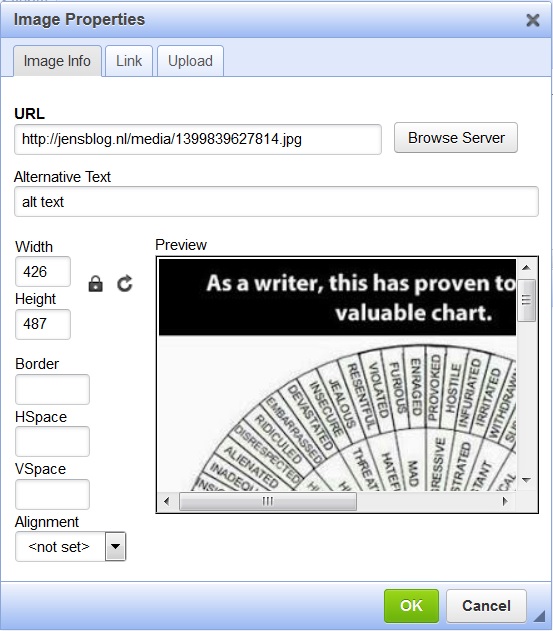Screen dimensions: 553x631
Task: Select the Width field showing 426
Action: click(x=43, y=272)
